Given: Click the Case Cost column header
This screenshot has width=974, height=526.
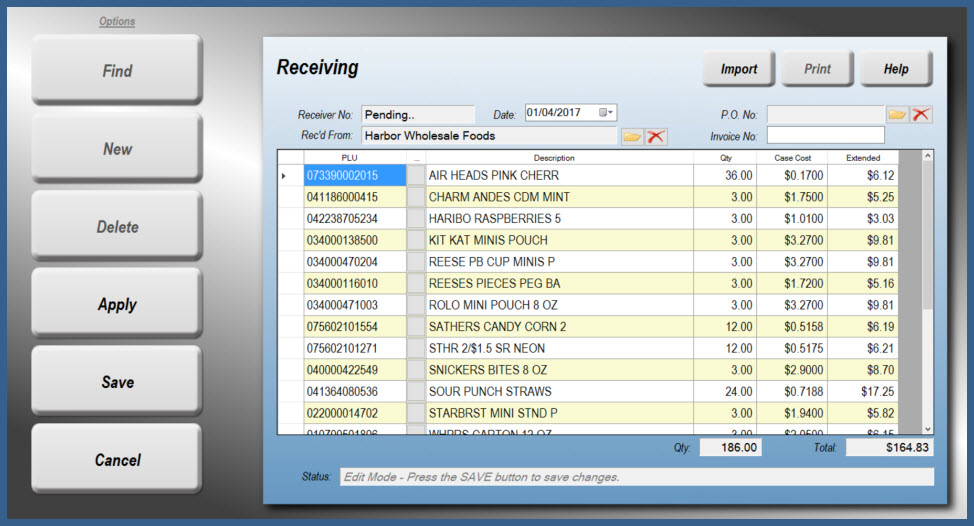Looking at the screenshot, I should tap(792, 158).
